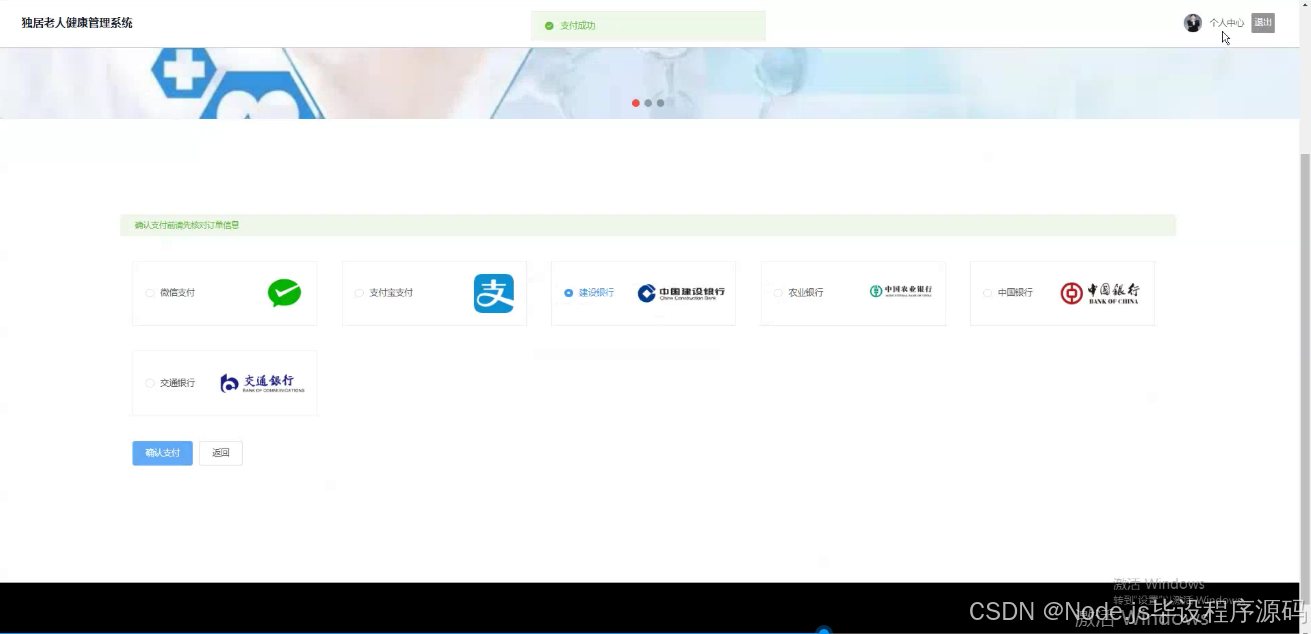This screenshot has height=634, width=1311.
Task: Click the Agricultural Bank of China logo
Action: click(901, 291)
